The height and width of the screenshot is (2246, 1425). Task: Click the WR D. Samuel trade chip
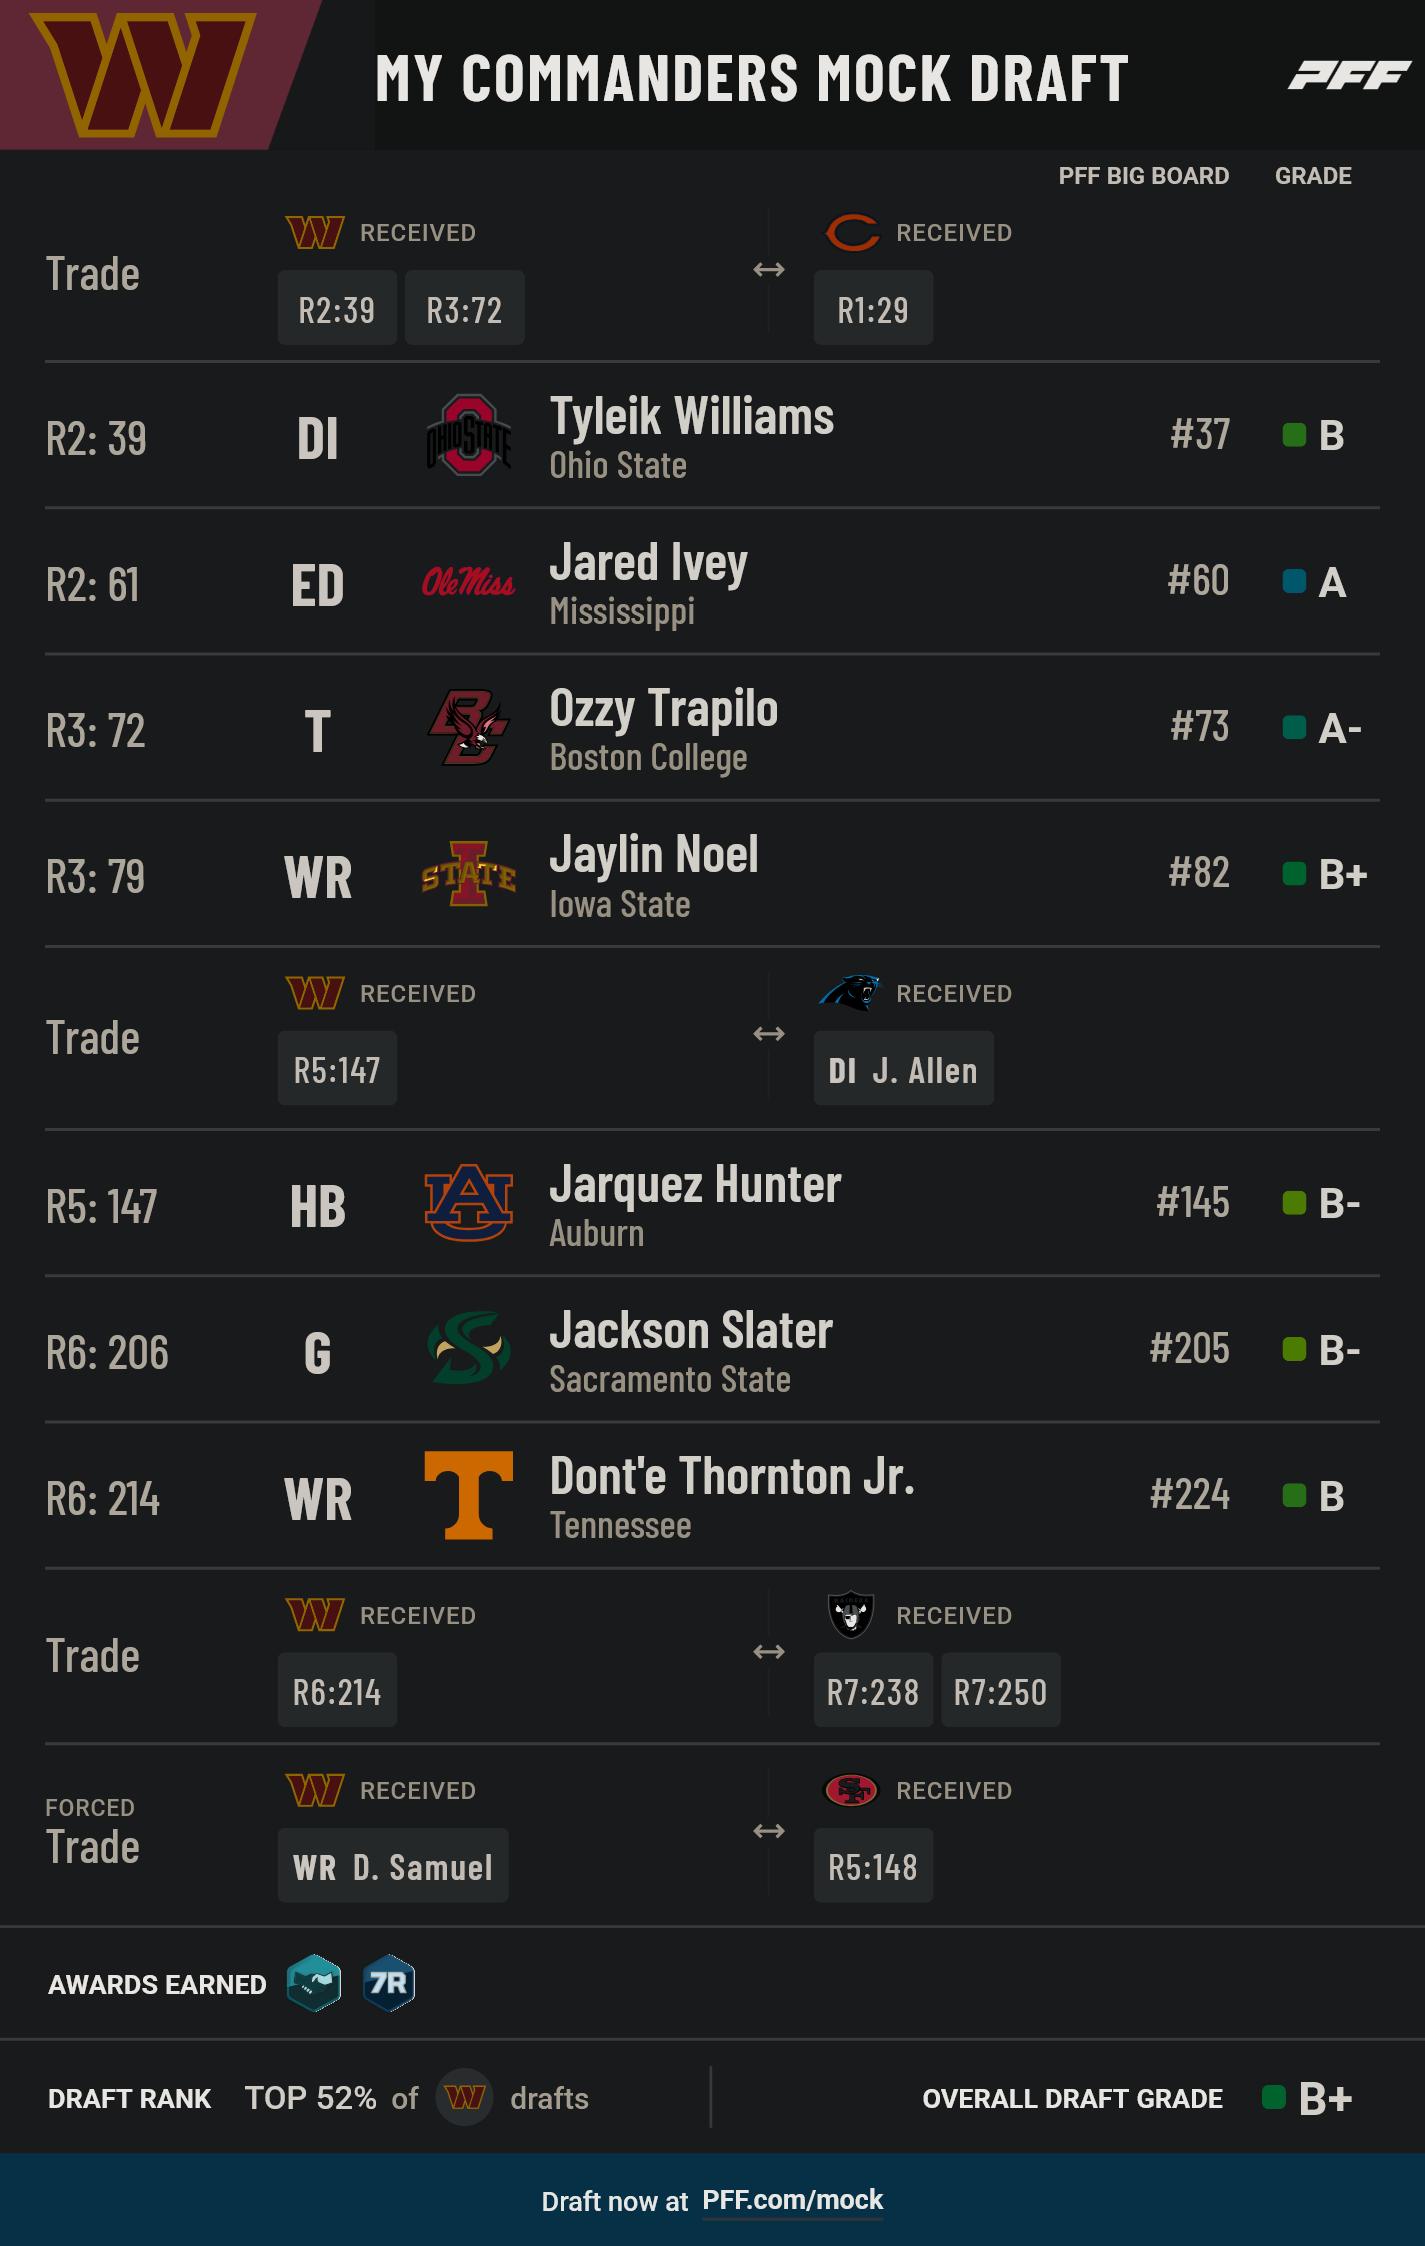[393, 1866]
